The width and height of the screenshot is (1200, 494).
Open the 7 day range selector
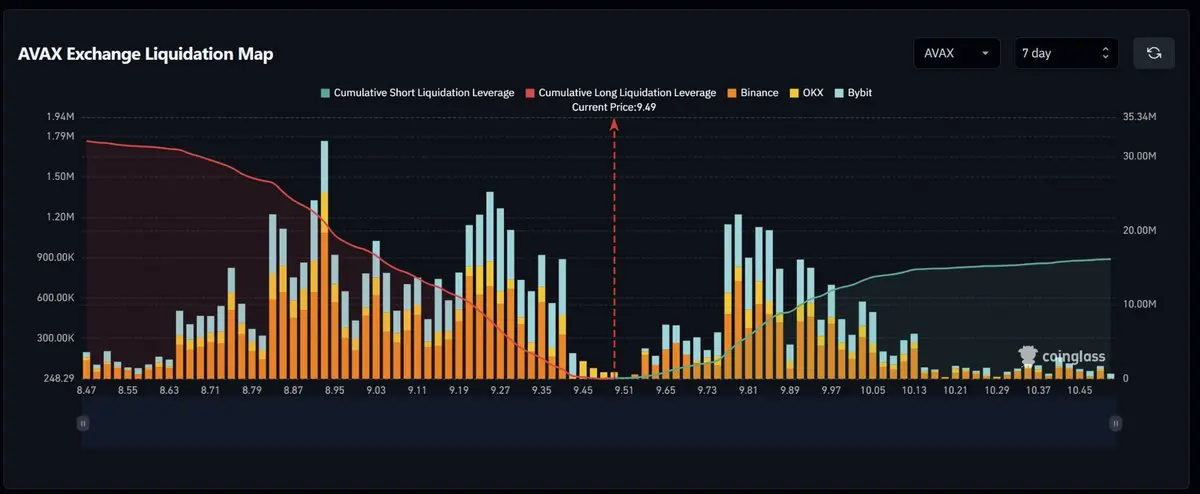click(1066, 53)
